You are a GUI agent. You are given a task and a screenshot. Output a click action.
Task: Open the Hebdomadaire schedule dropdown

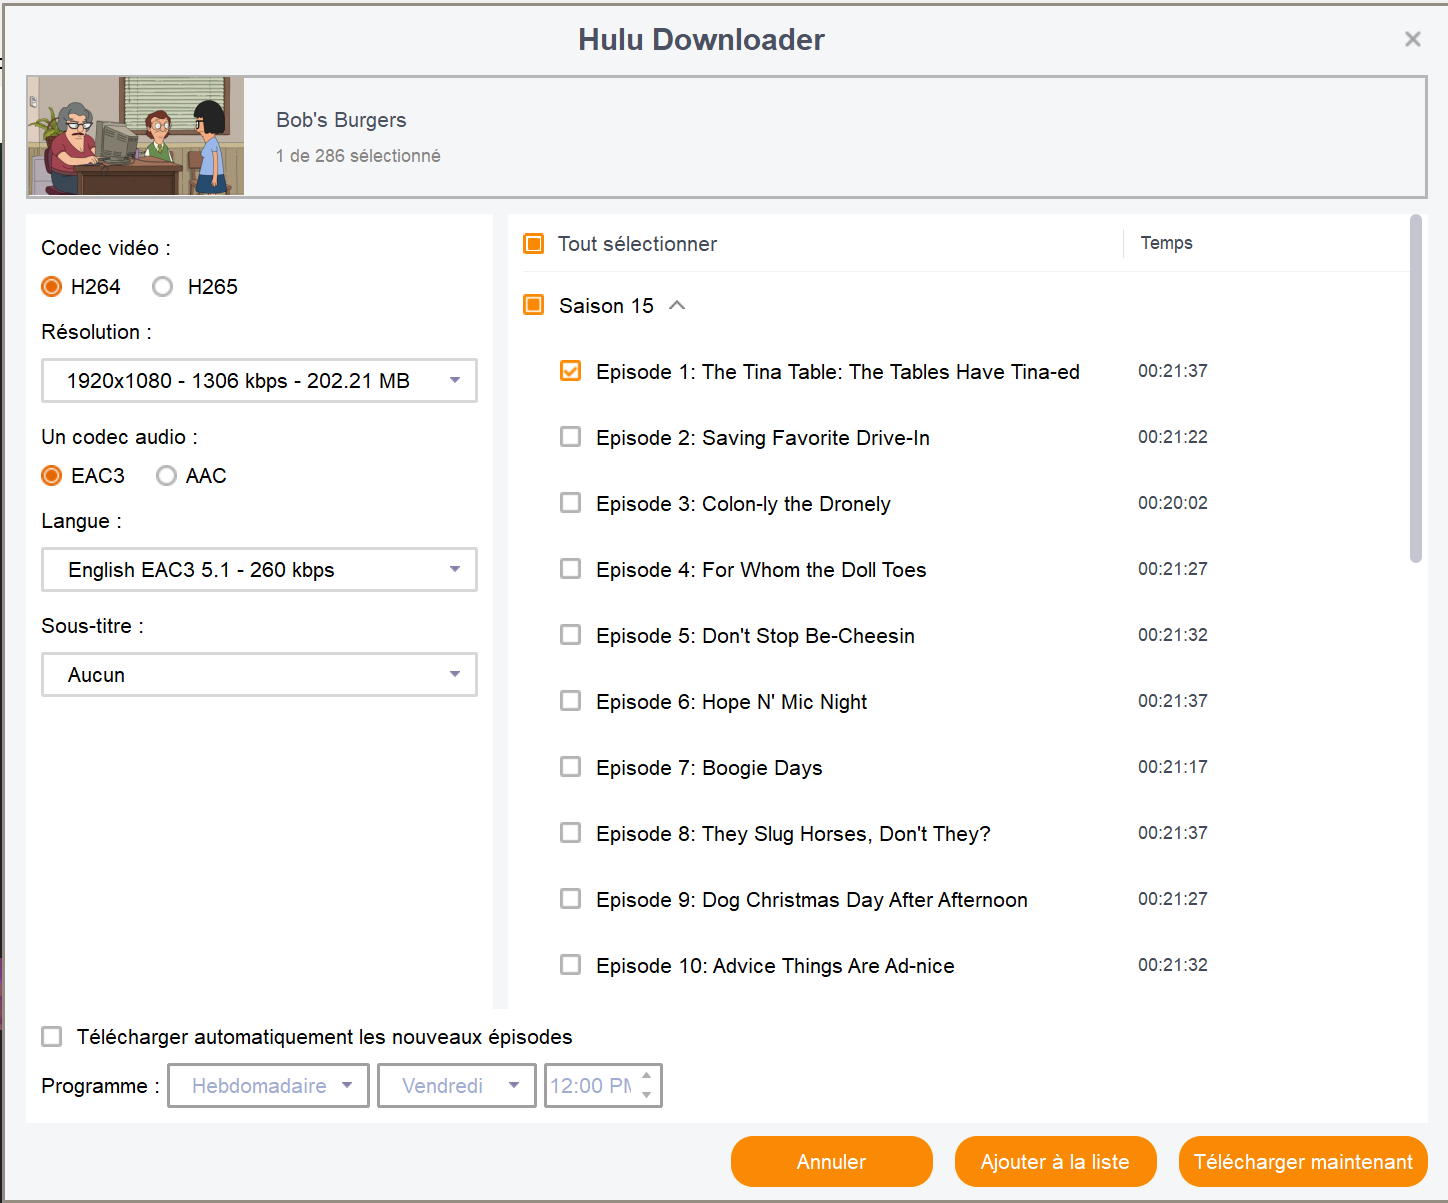269,1086
